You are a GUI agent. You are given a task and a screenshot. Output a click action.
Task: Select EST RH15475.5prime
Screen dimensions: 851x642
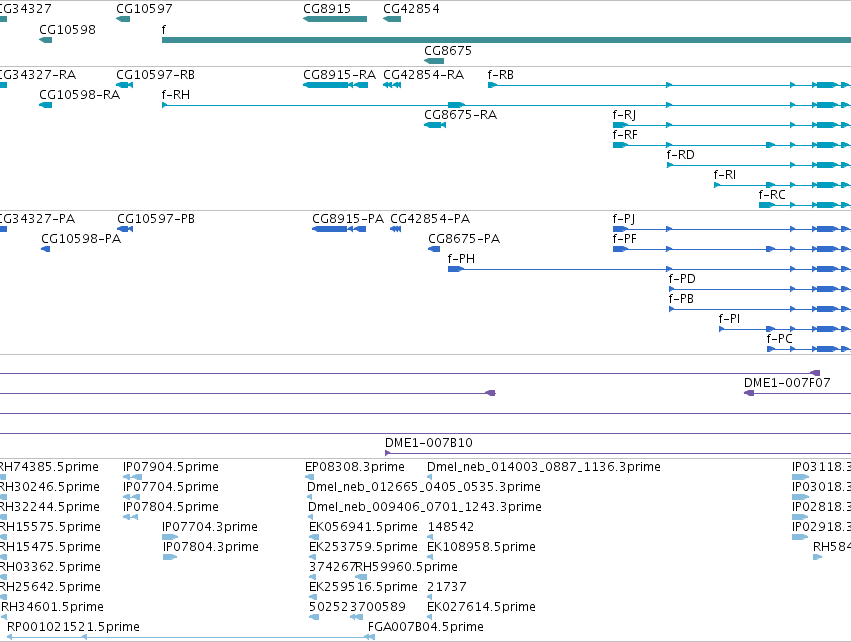click(x=50, y=547)
